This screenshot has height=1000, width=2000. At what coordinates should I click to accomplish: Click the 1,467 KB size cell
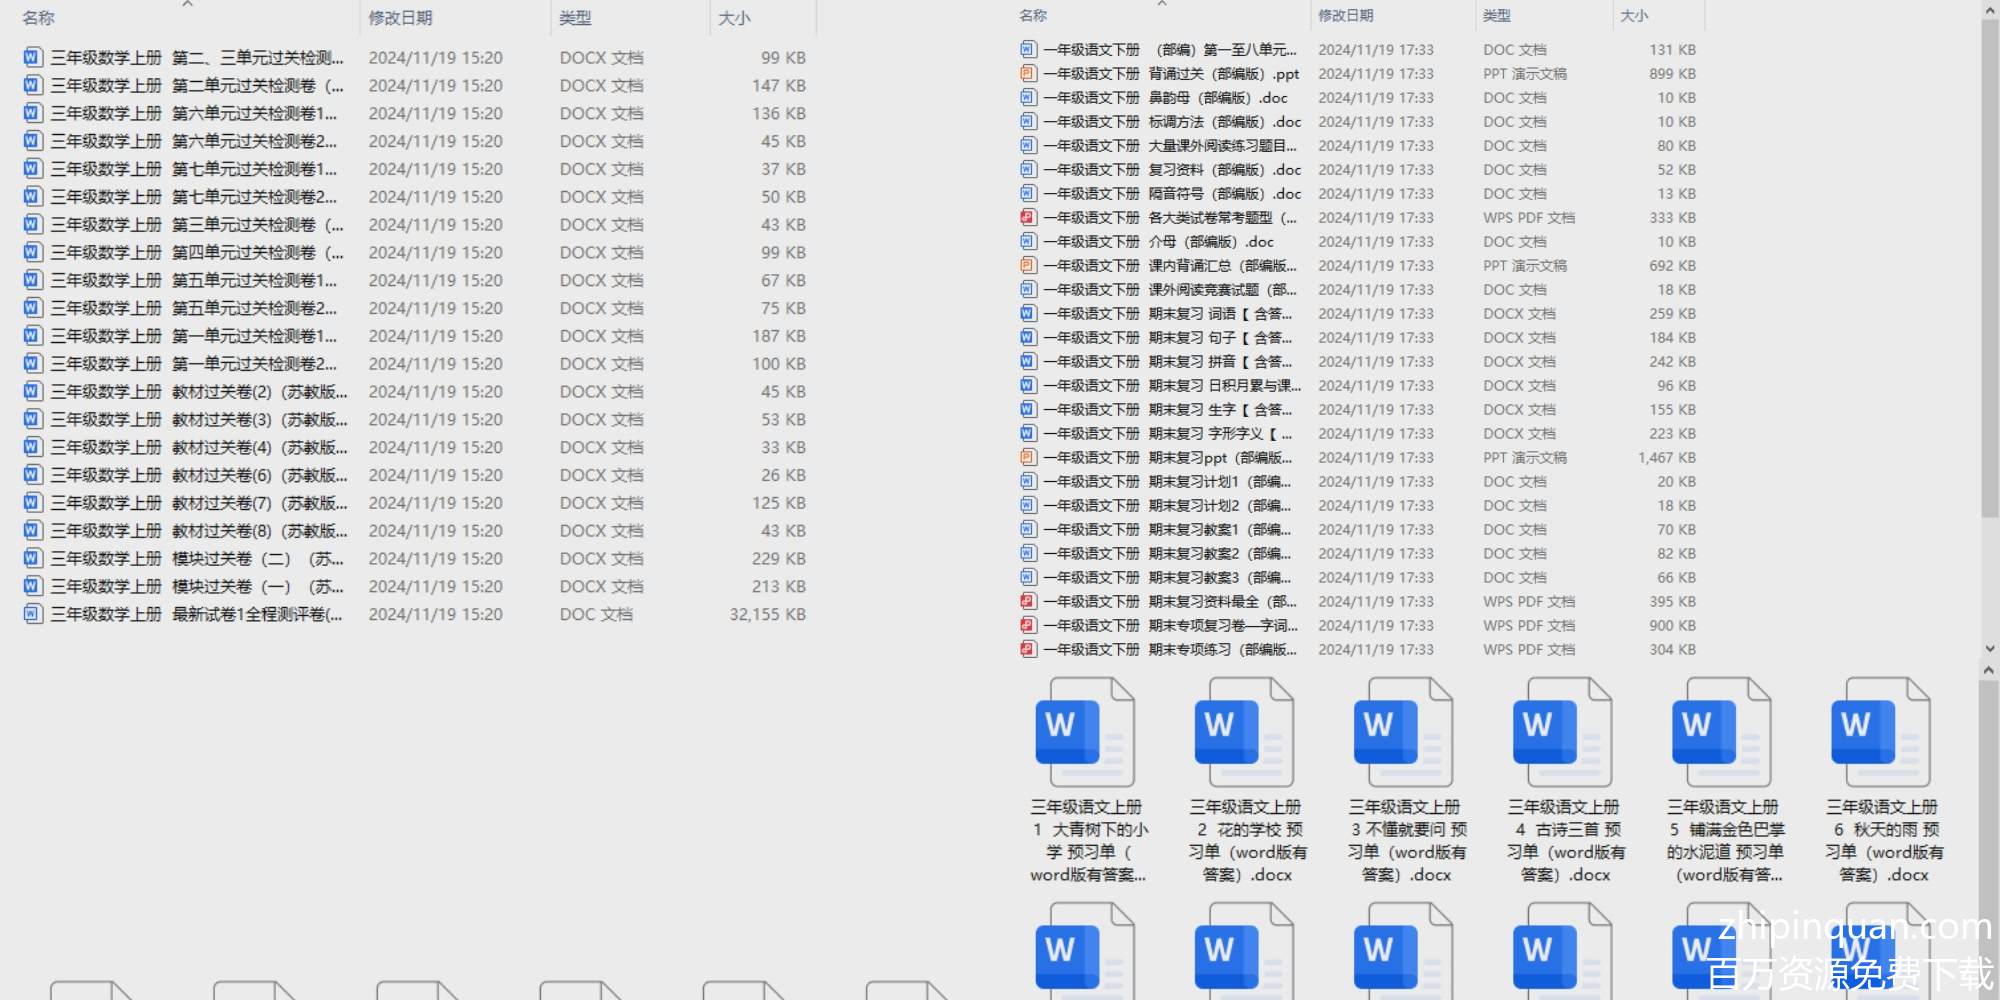pyautogui.click(x=1667, y=457)
